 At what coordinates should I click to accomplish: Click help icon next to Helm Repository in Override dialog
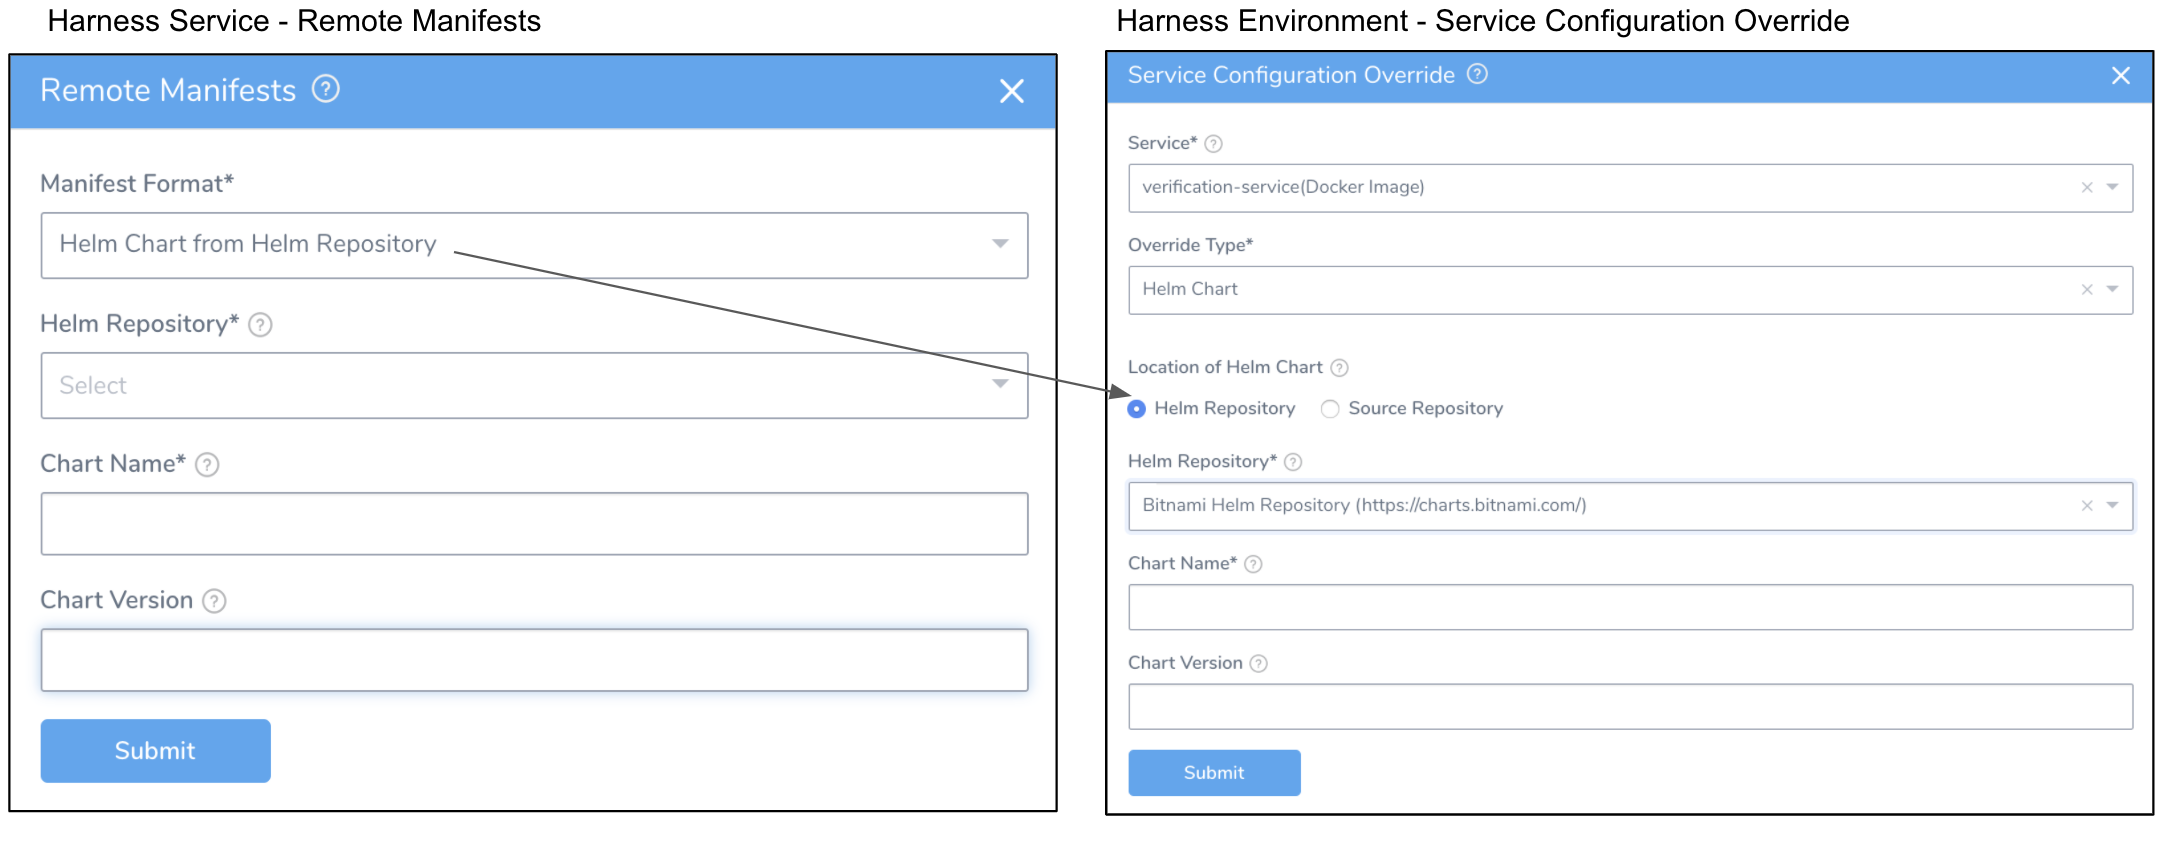pyautogui.click(x=1293, y=462)
